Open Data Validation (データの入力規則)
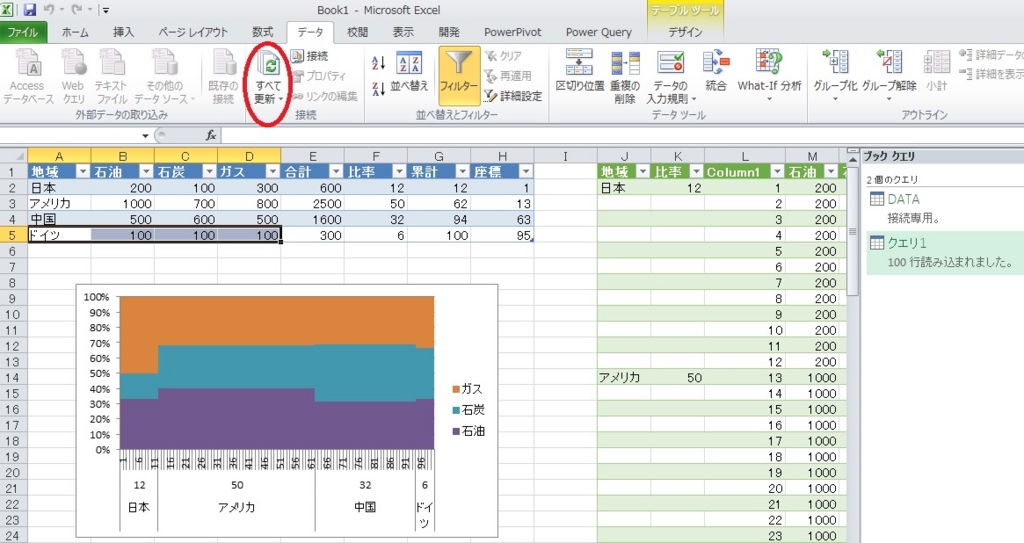This screenshot has width=1024, height=543. (x=671, y=76)
